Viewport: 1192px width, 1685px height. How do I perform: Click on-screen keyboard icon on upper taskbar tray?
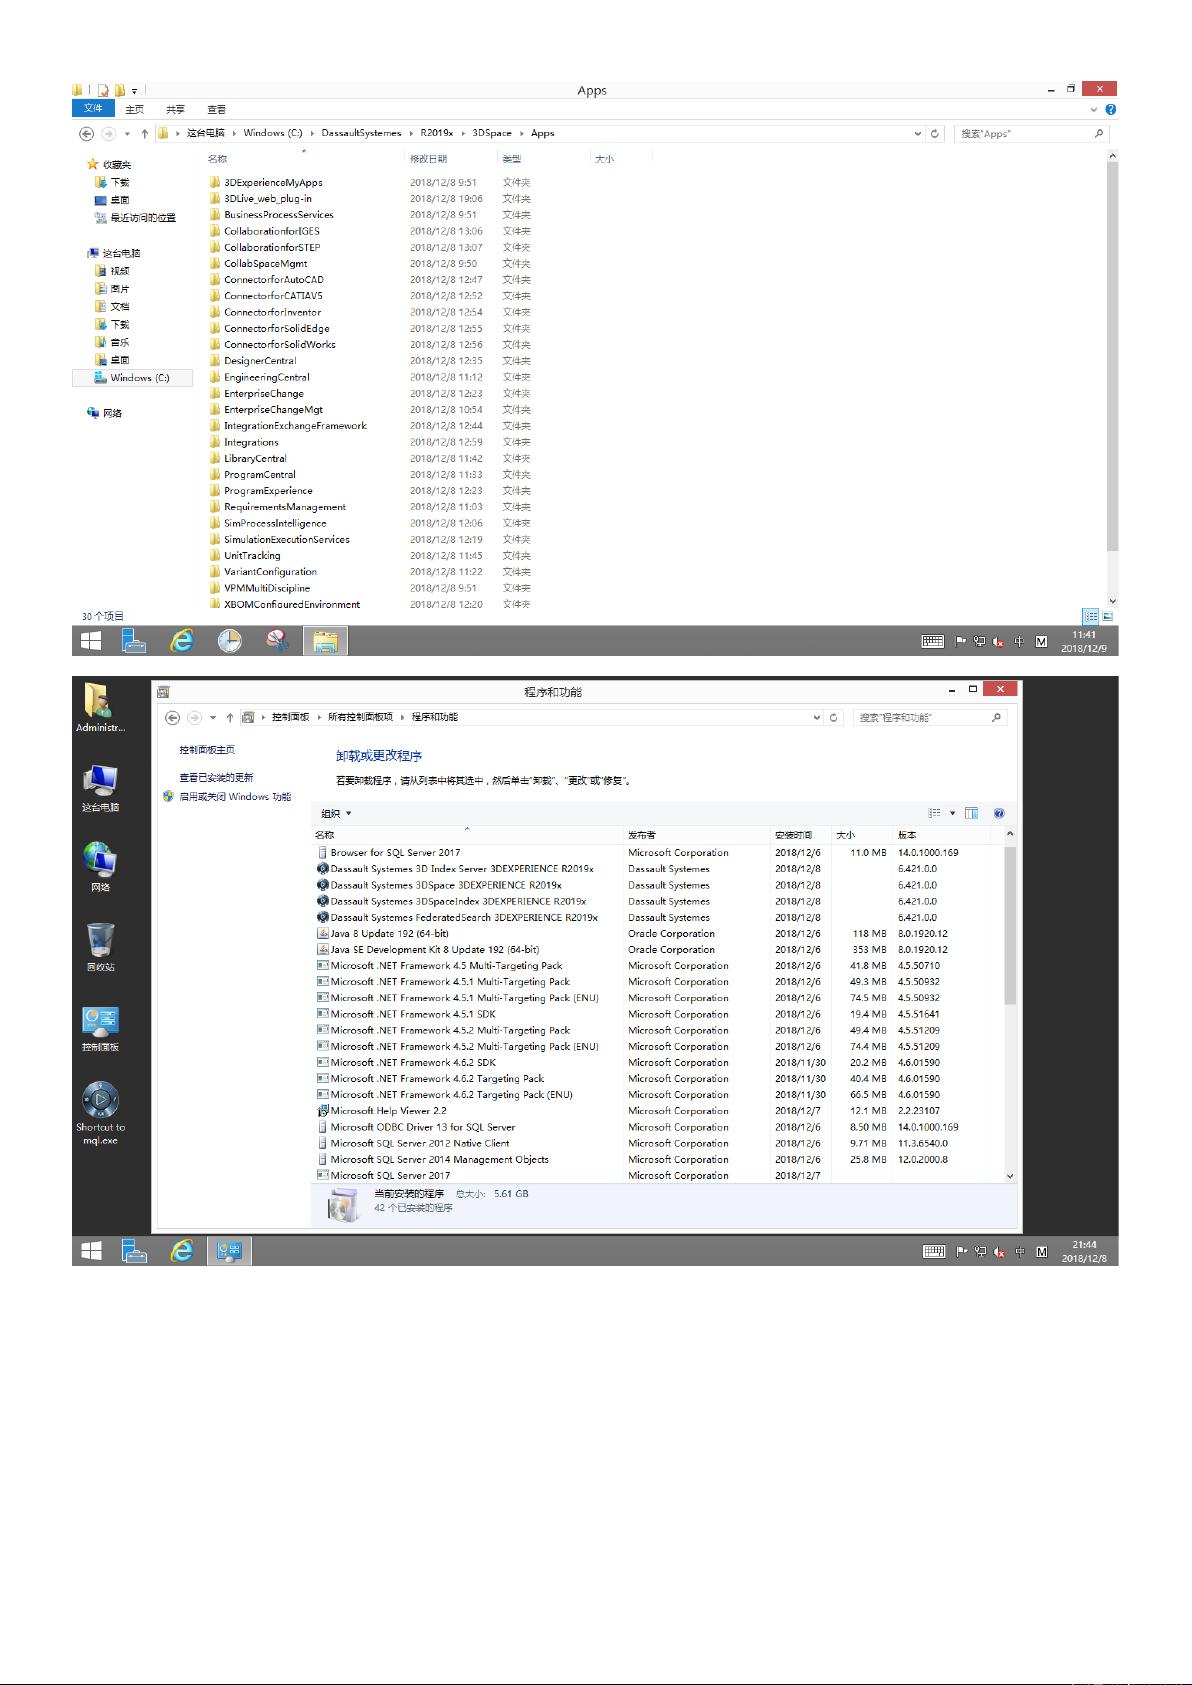pos(932,641)
